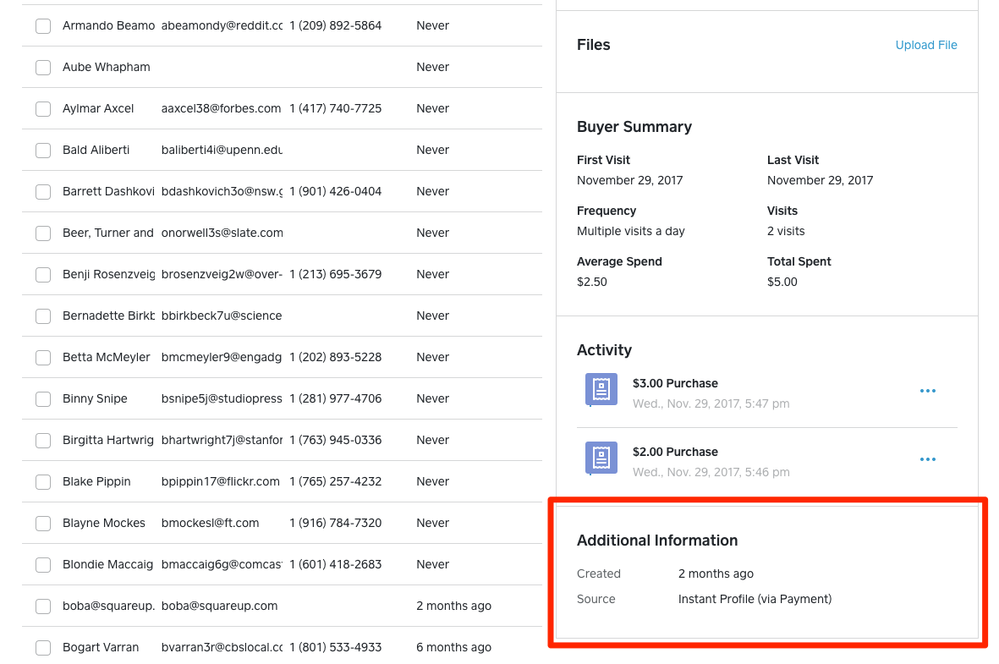The height and width of the screenshot is (664, 999).
Task: Click the $2.00 Purchase receipt icon
Action: 601,458
